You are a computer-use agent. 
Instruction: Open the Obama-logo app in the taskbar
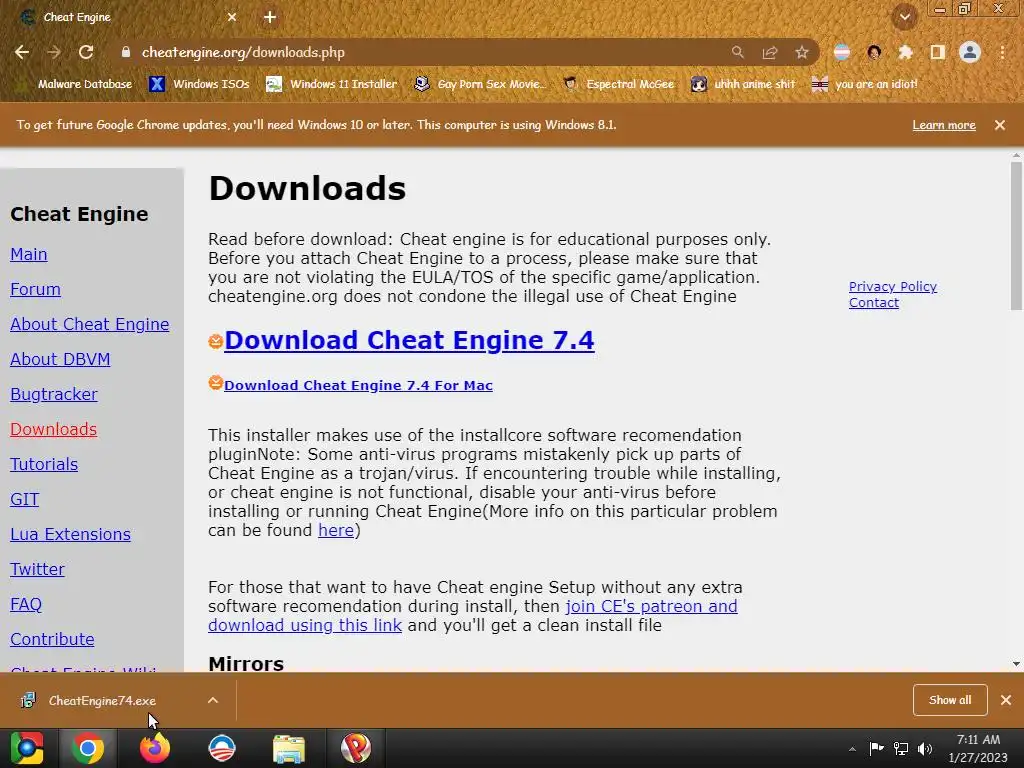click(x=222, y=748)
